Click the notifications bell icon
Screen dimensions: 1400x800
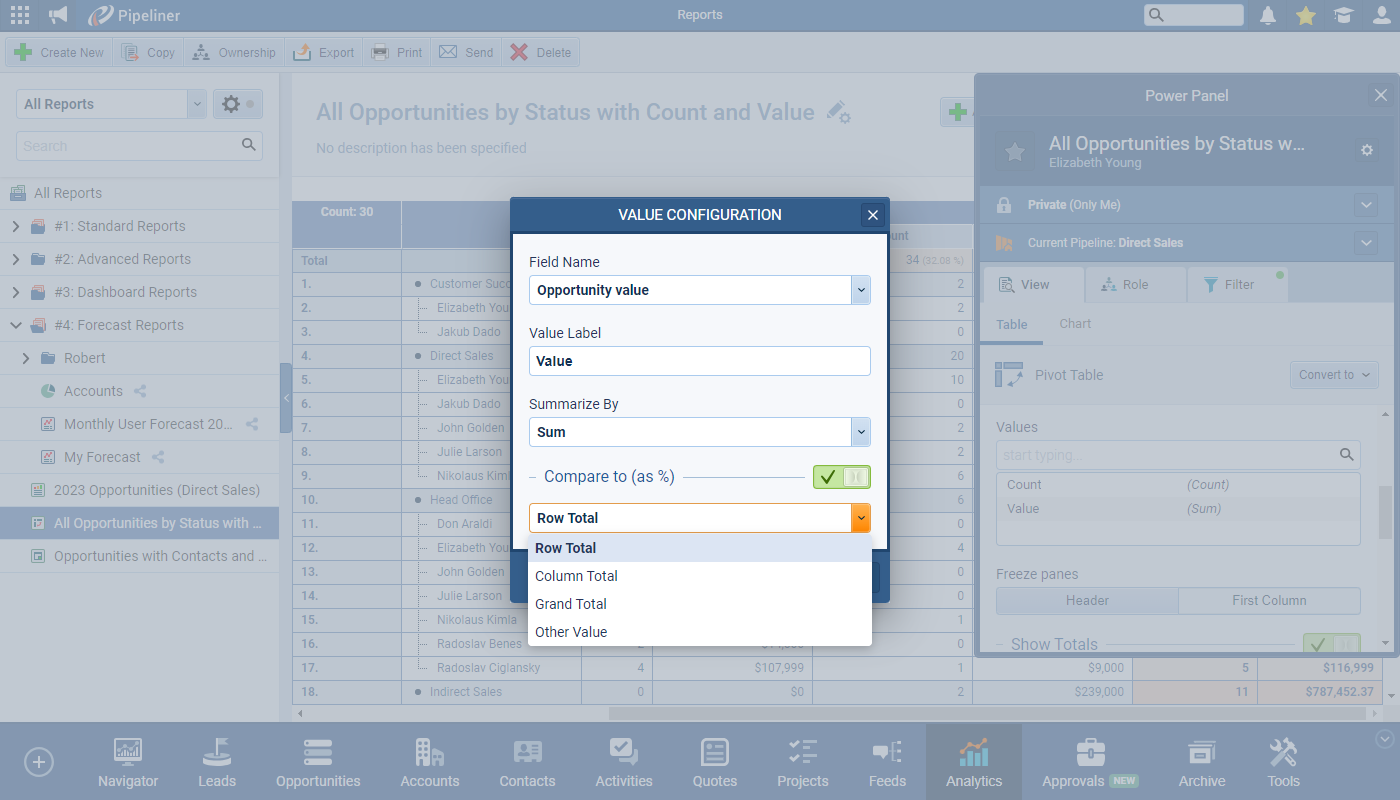coord(1268,15)
